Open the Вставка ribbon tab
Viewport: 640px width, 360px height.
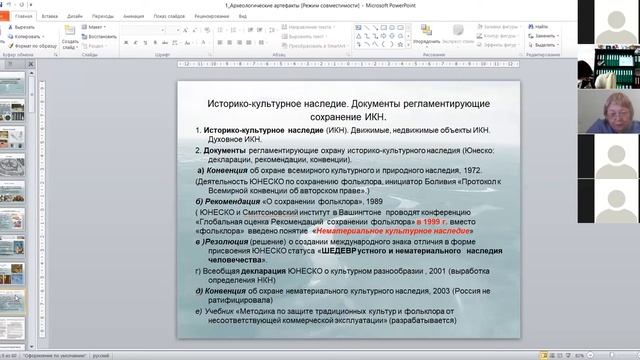coord(50,16)
